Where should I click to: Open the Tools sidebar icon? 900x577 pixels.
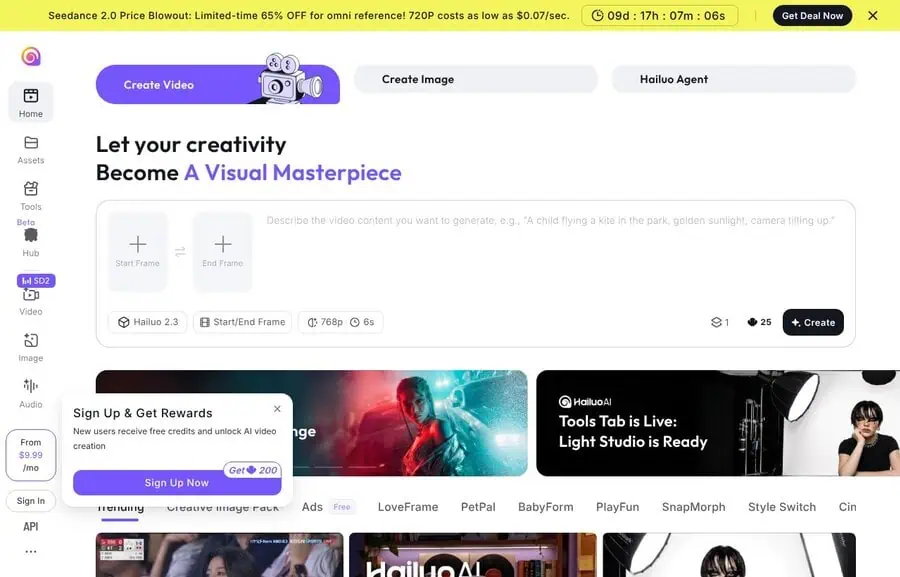click(31, 188)
